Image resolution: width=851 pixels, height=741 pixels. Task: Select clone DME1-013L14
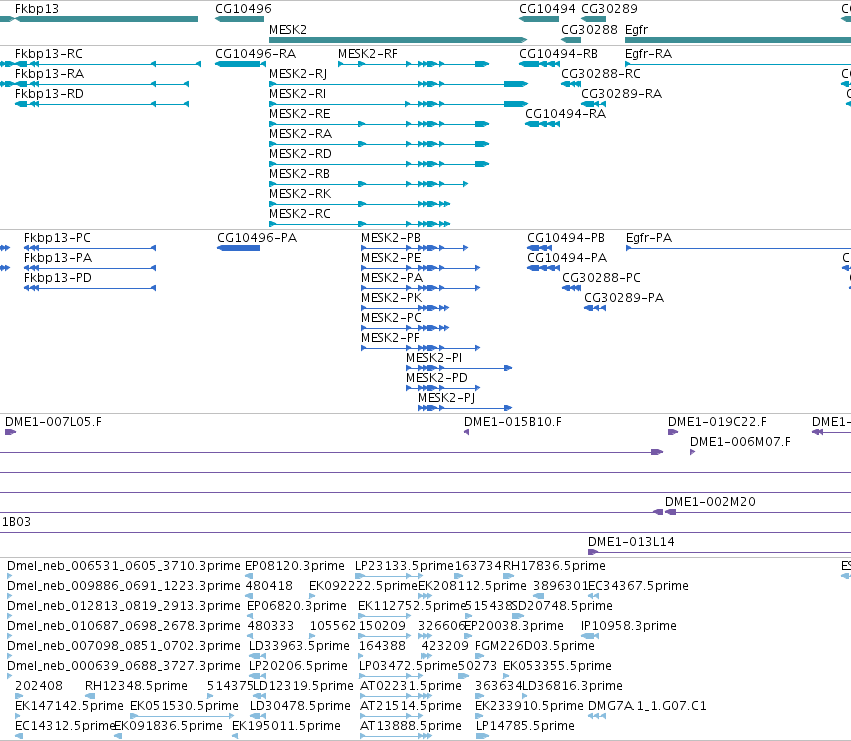631,542
